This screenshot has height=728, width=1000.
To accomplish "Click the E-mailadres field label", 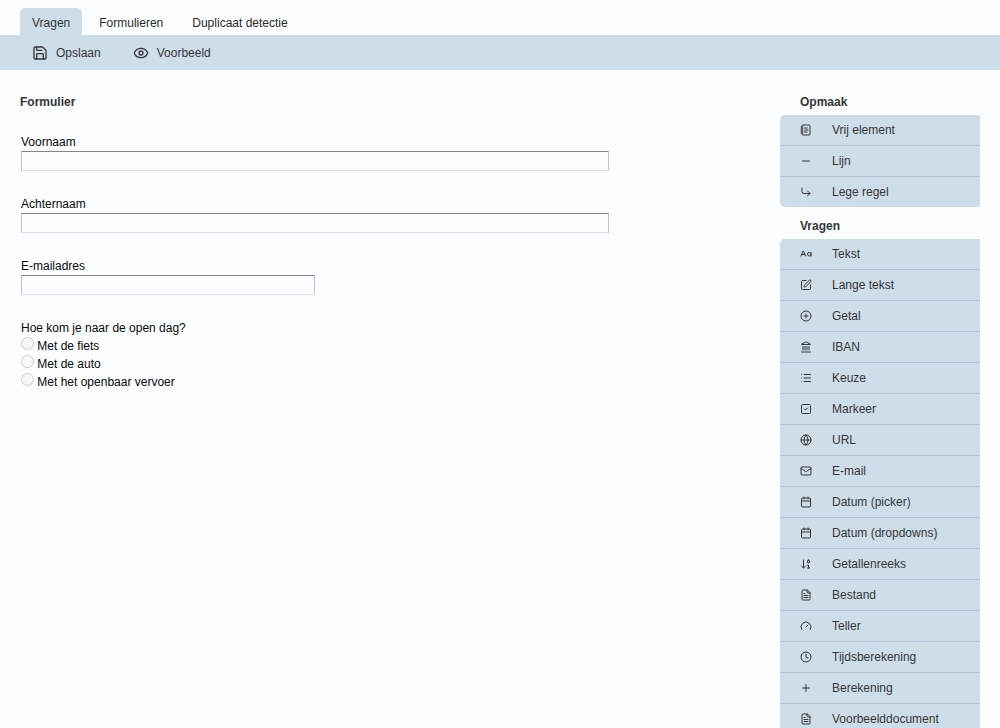I will click(x=53, y=266).
